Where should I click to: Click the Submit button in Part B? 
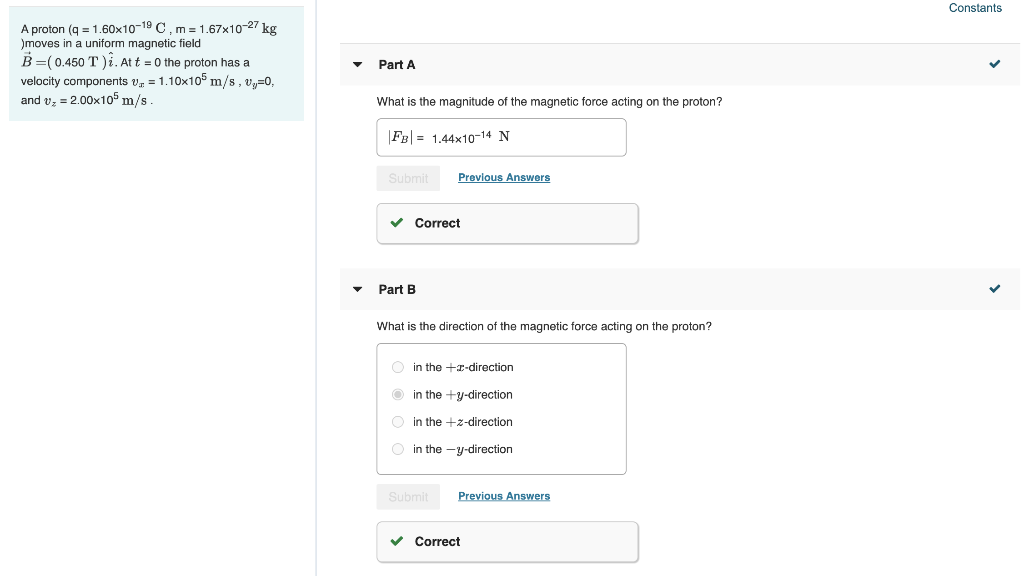tap(408, 495)
